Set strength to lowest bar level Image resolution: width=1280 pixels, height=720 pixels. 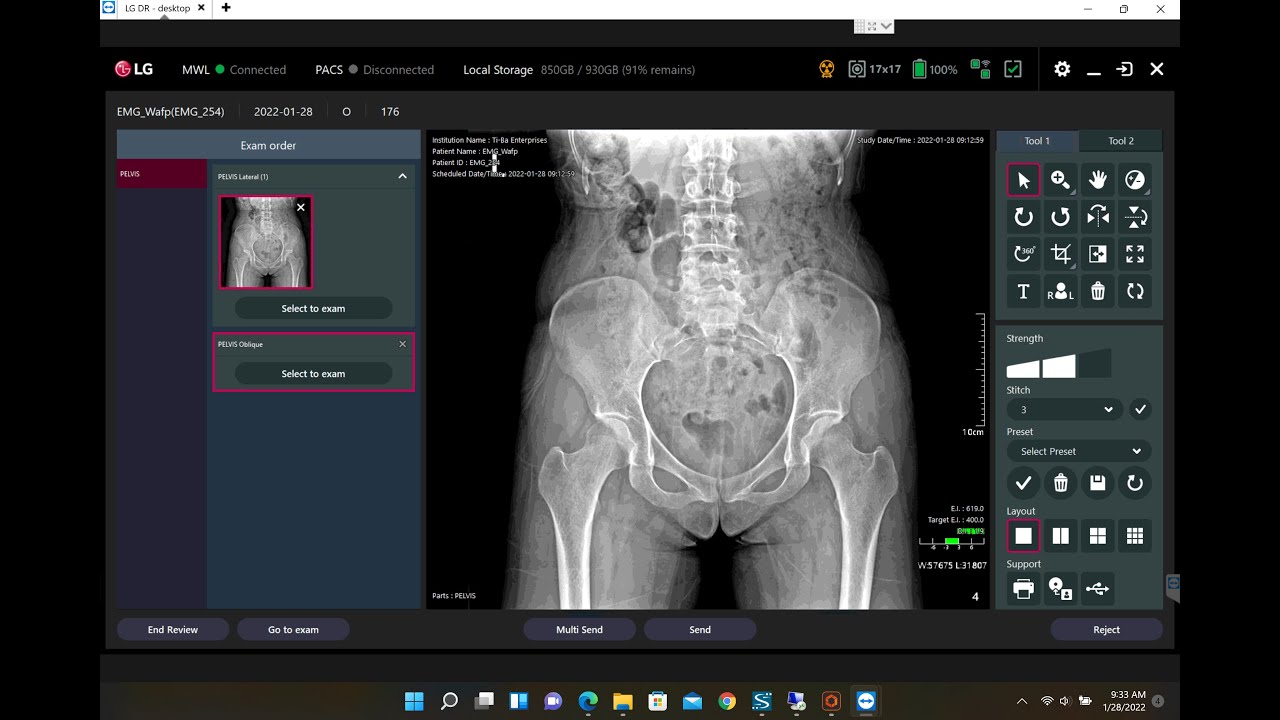pyautogui.click(x=1022, y=368)
